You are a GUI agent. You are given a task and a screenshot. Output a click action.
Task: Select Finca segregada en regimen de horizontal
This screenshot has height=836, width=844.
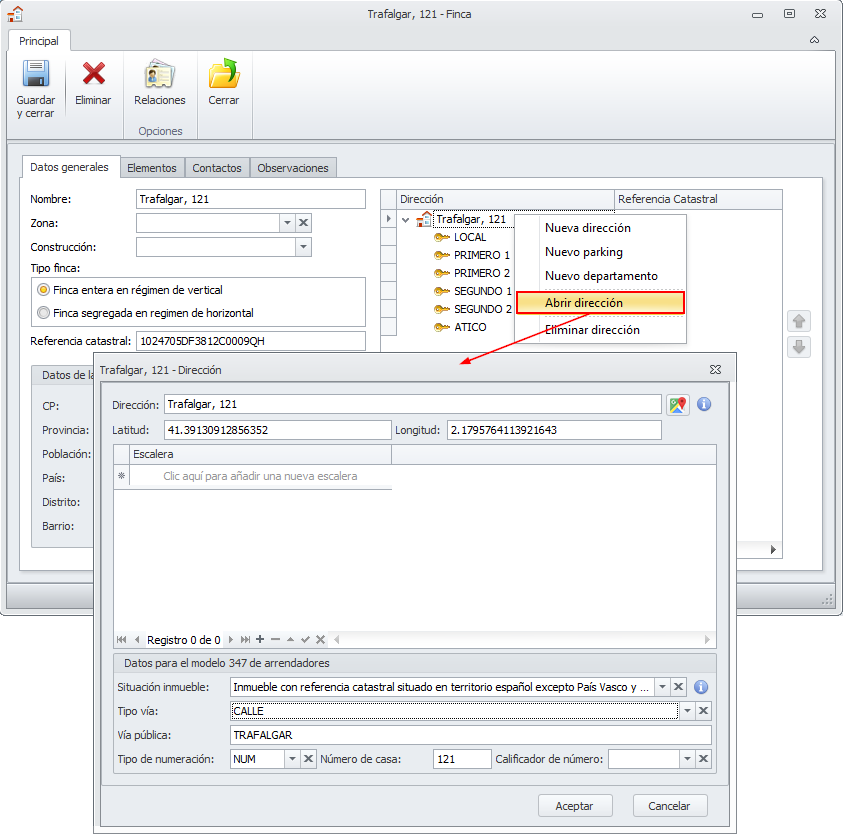pyautogui.click(x=43, y=313)
